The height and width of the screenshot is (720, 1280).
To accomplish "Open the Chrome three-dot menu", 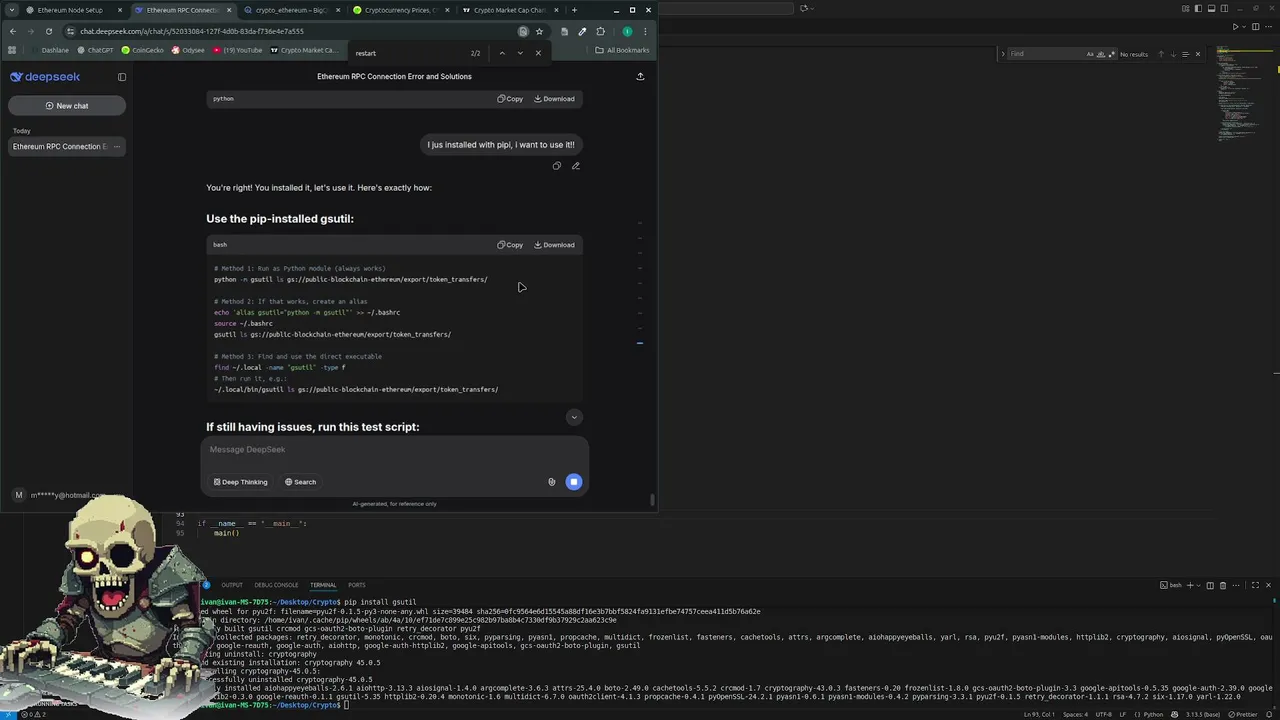I will pyautogui.click(x=645, y=31).
